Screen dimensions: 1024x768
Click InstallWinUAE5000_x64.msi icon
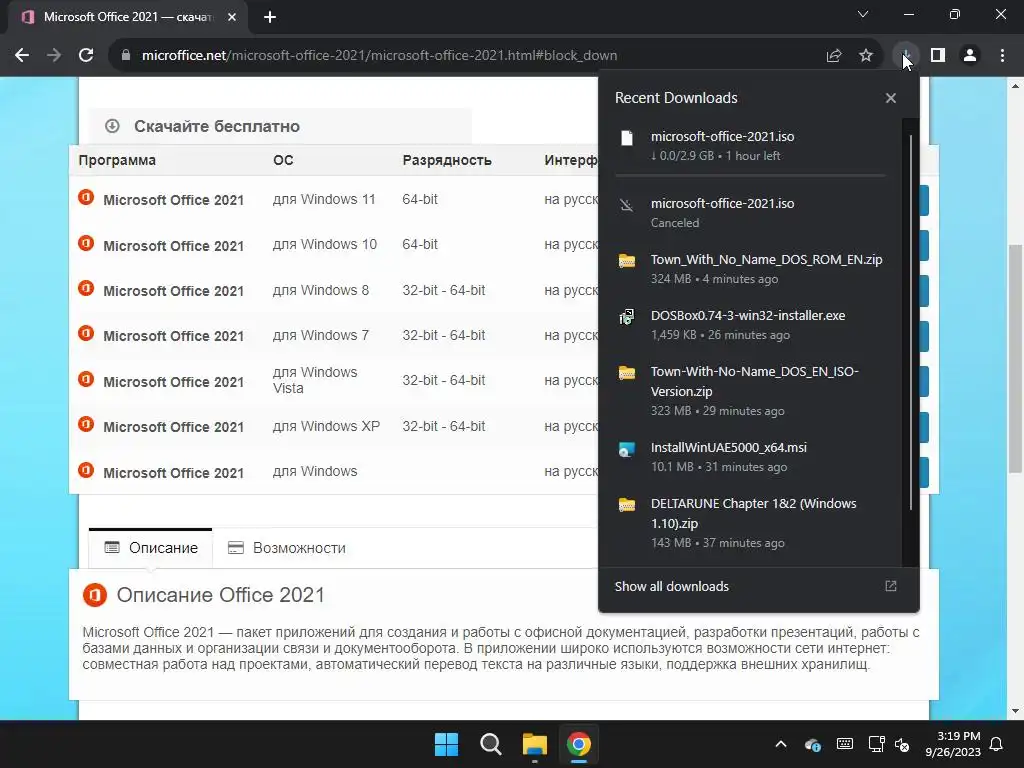[x=627, y=449]
